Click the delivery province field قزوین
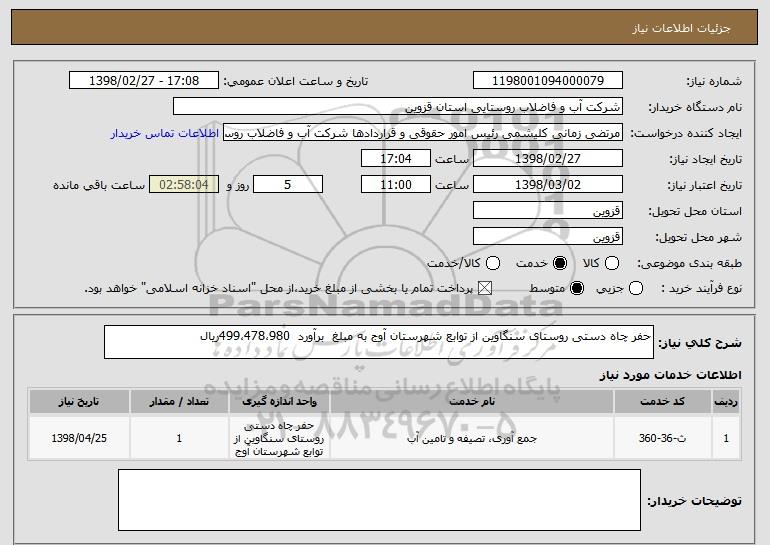Screen dimensions: 770x545 click(x=548, y=211)
